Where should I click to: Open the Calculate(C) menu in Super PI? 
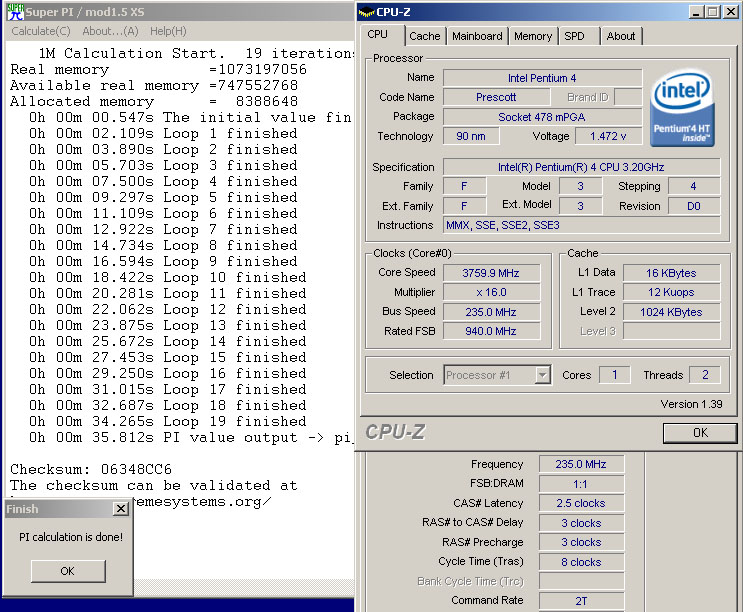(x=41, y=31)
